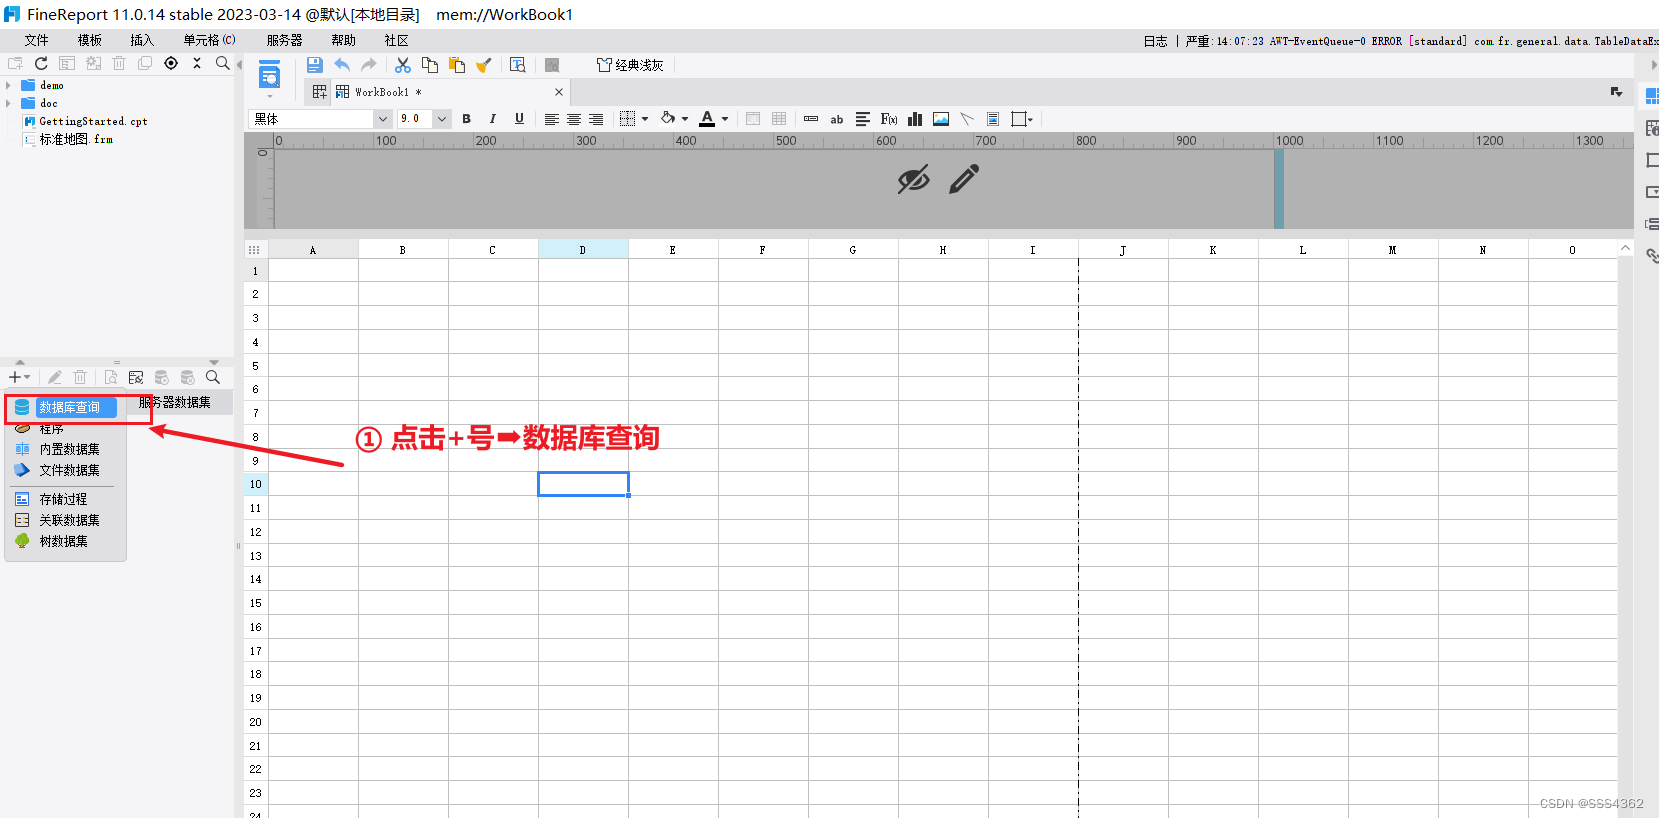Open the cell border style dropdown arrow
Screen dimensions: 1659x818
click(645, 119)
